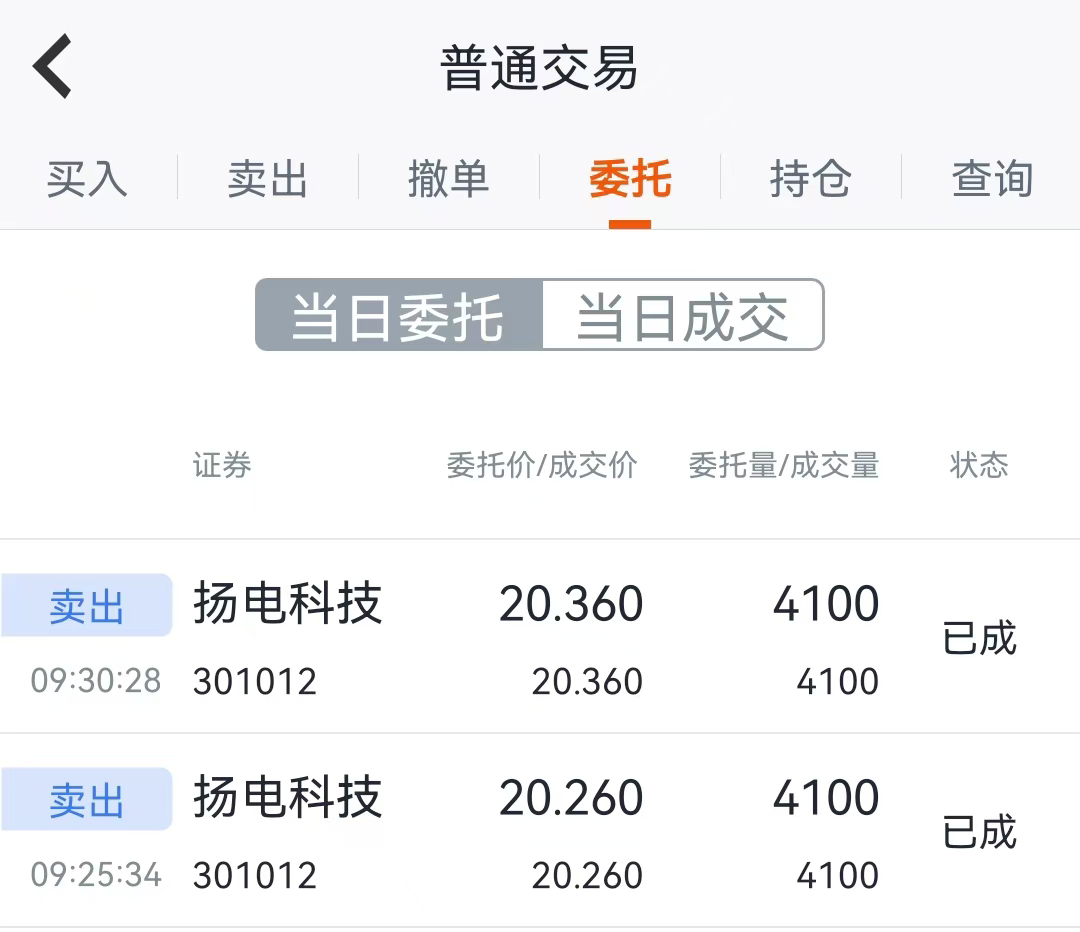This screenshot has height=932, width=1080.
Task: Click the 卖出 badge at 09:25:34
Action: point(87,799)
